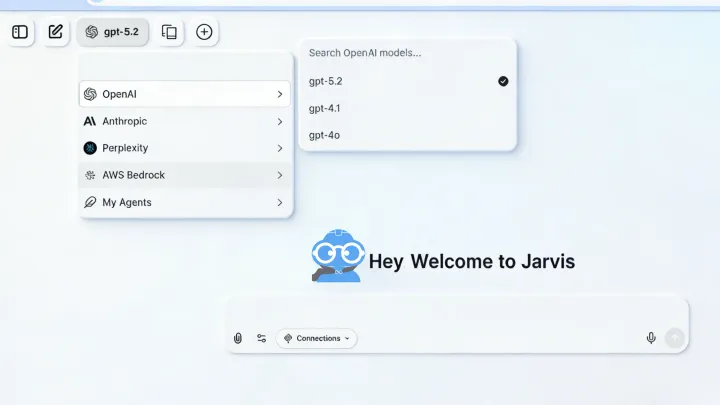Expand the Connections chevron arrow
The image size is (720, 405).
coord(347,338)
